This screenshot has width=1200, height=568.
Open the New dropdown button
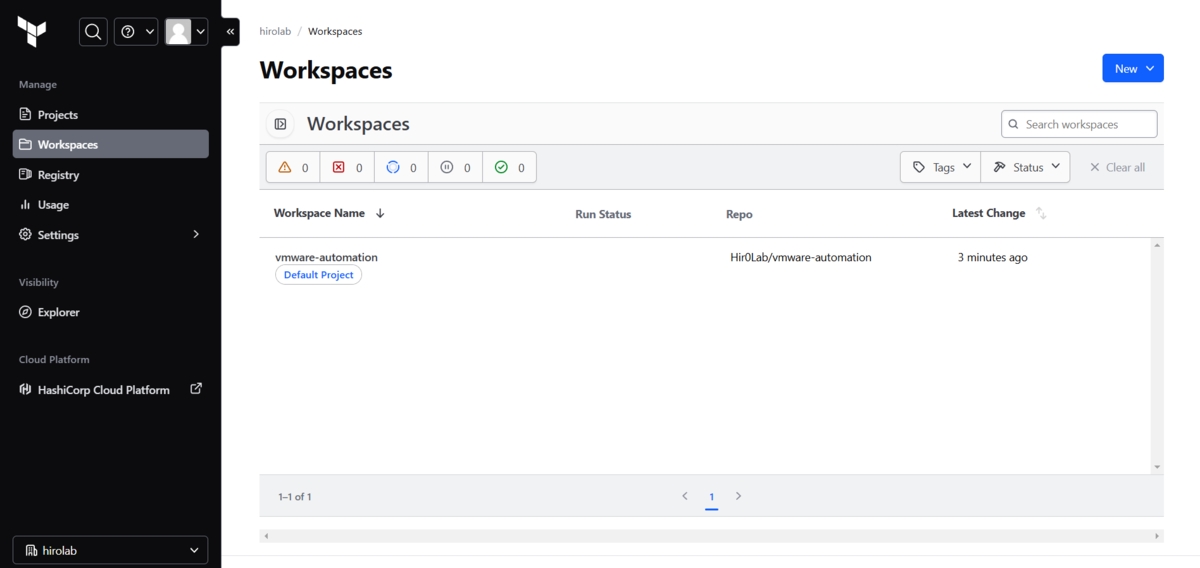1133,68
